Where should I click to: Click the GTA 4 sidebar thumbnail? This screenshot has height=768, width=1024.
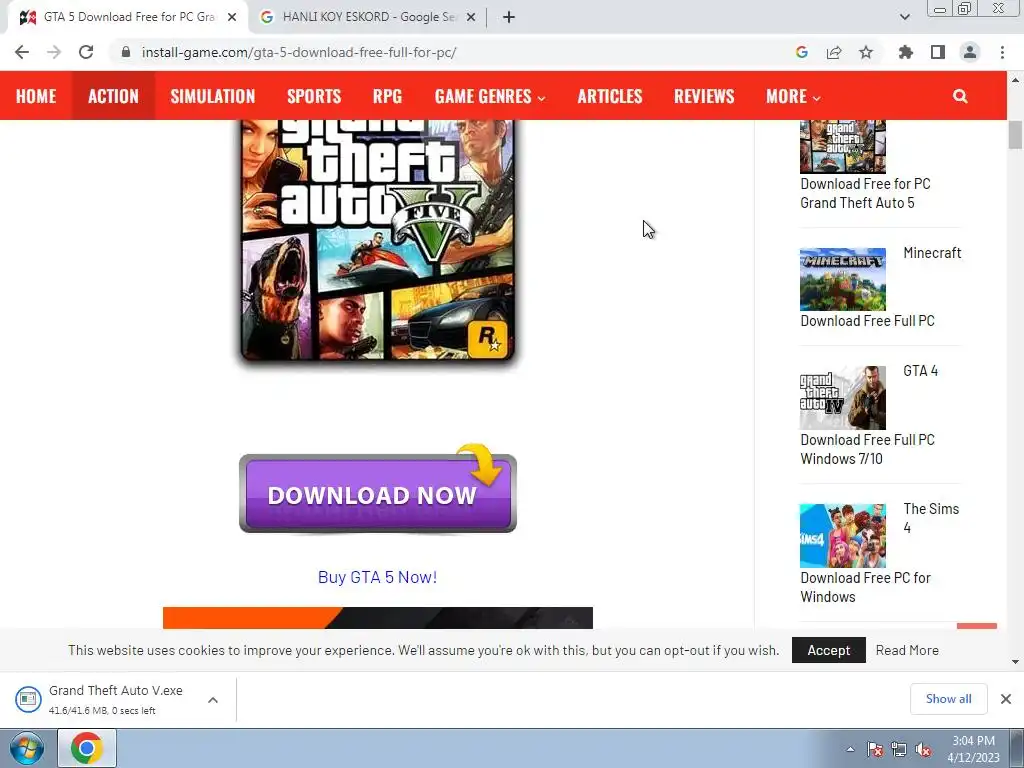tap(842, 398)
